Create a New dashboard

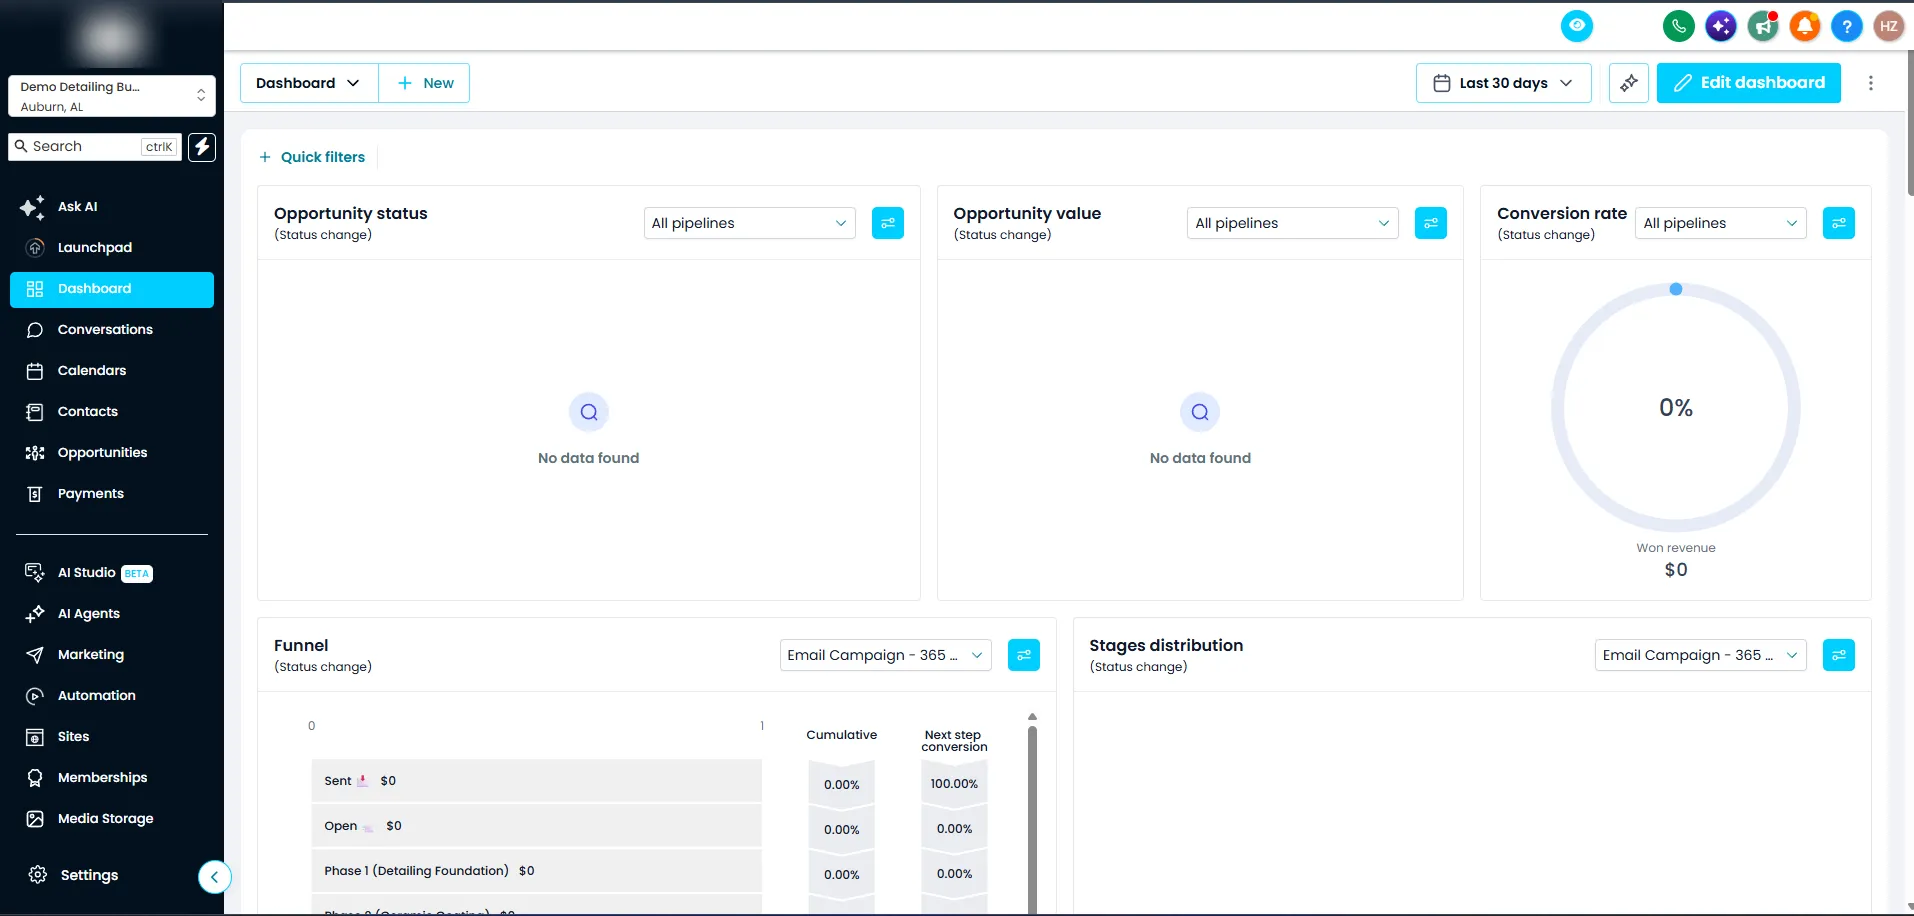[425, 83]
